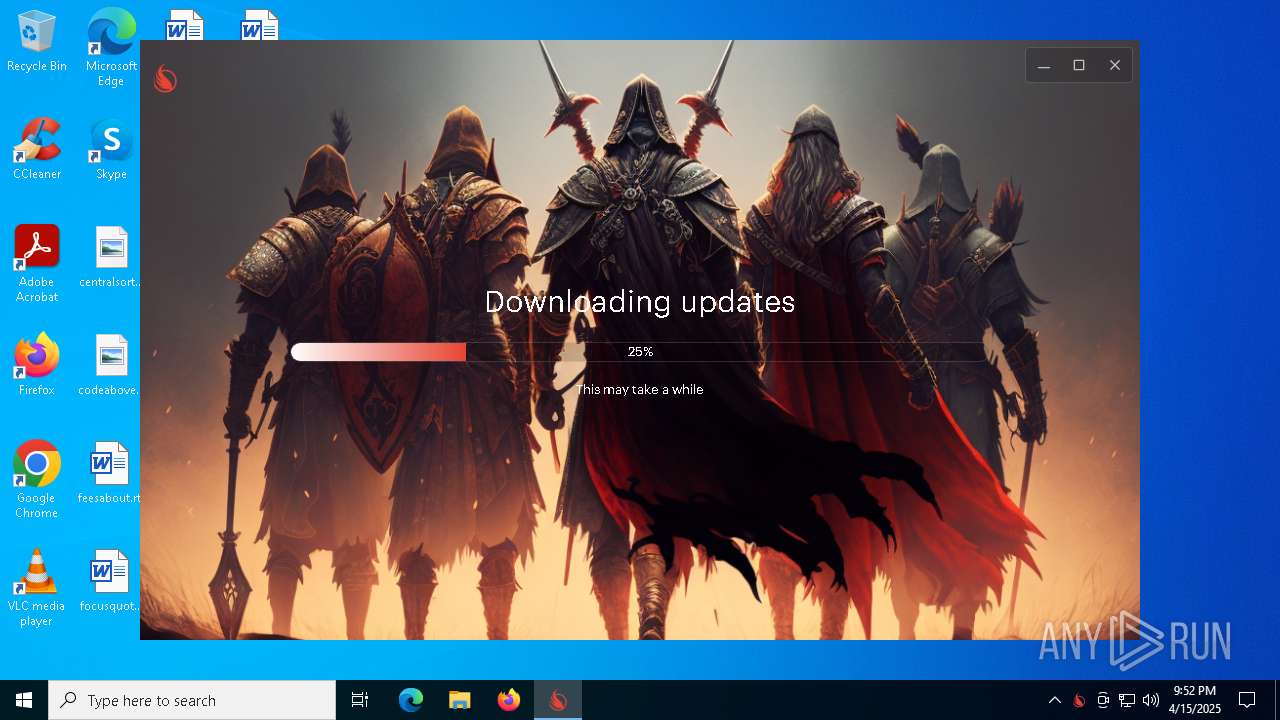Select the codeabove image file icon
1280x720 pixels.
[x=111, y=365]
